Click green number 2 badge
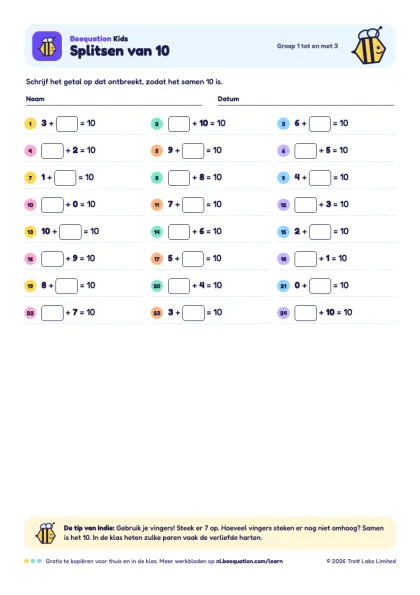Image resolution: width=420 pixels, height=595 pixels. point(157,124)
